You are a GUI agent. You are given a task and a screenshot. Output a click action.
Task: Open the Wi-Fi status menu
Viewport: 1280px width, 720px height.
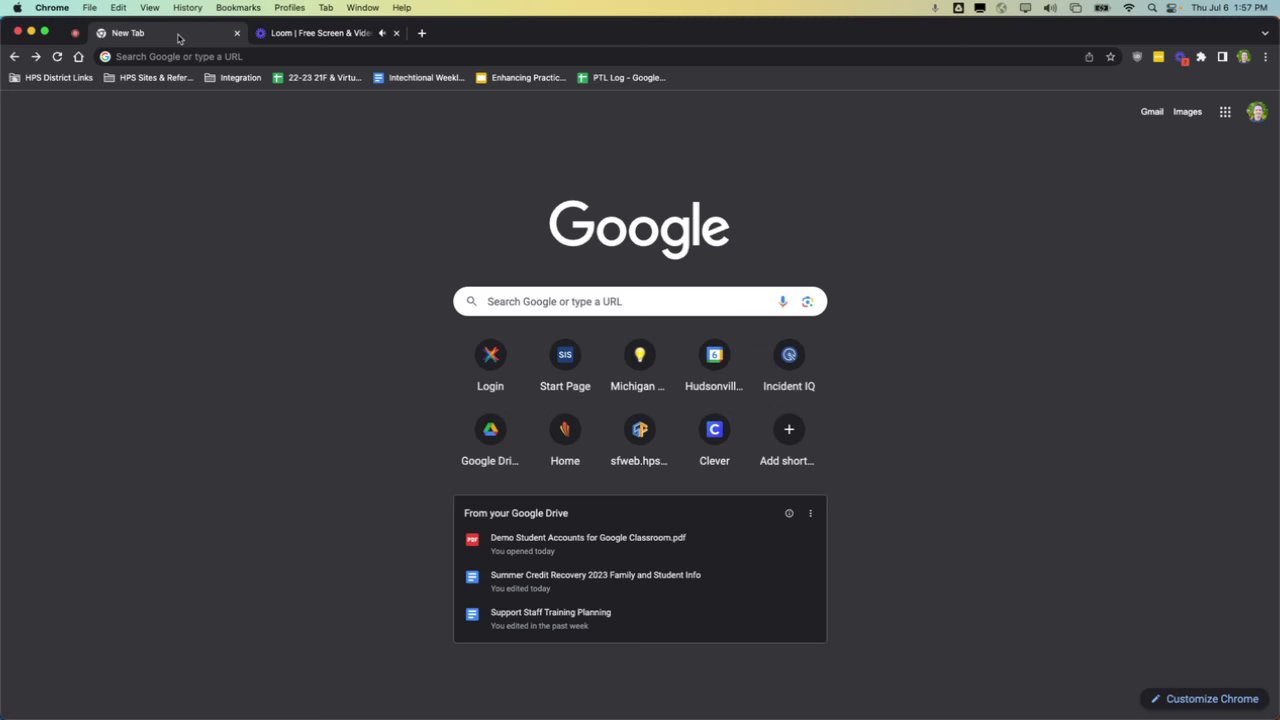coord(1129,8)
